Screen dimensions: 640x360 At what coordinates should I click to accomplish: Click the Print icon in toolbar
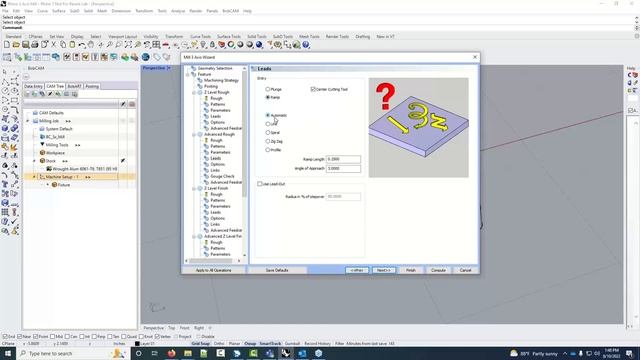(x=35, y=45)
